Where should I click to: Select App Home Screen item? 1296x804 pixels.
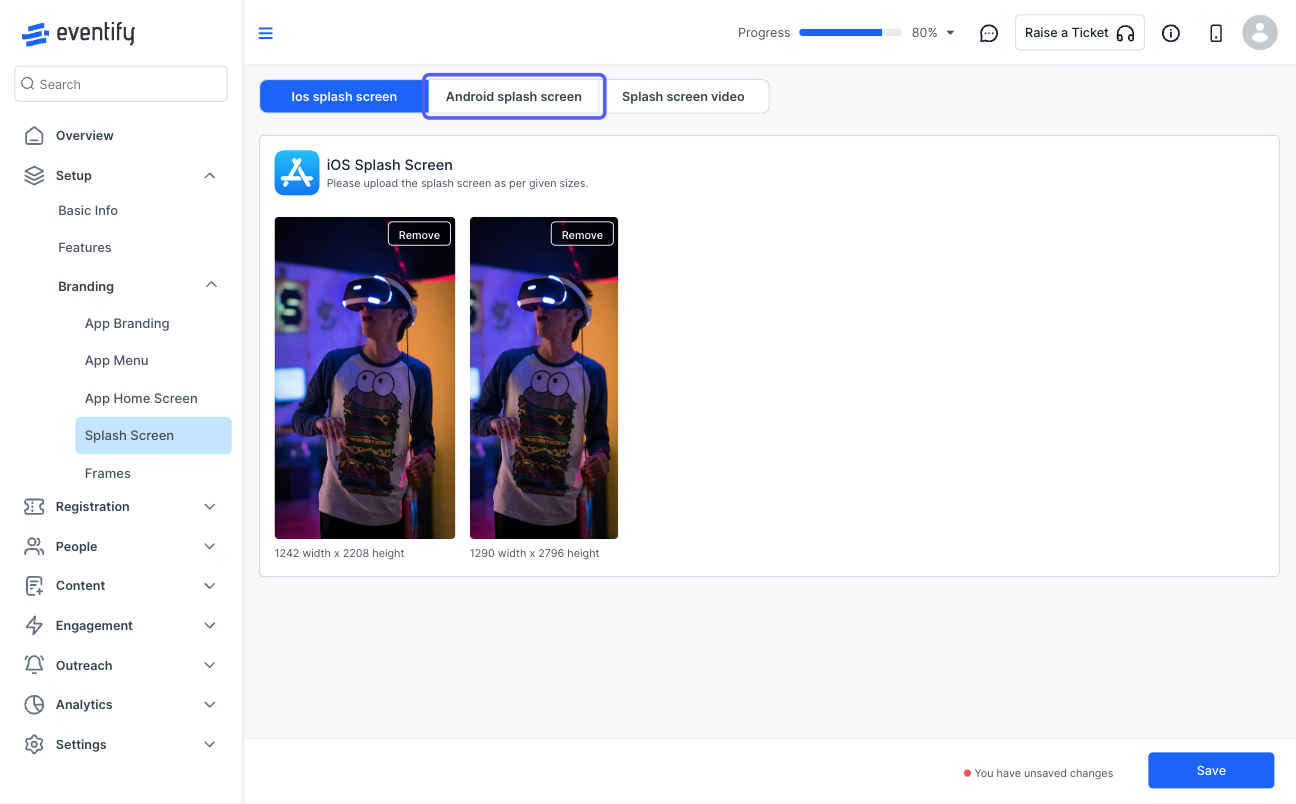pos(141,398)
